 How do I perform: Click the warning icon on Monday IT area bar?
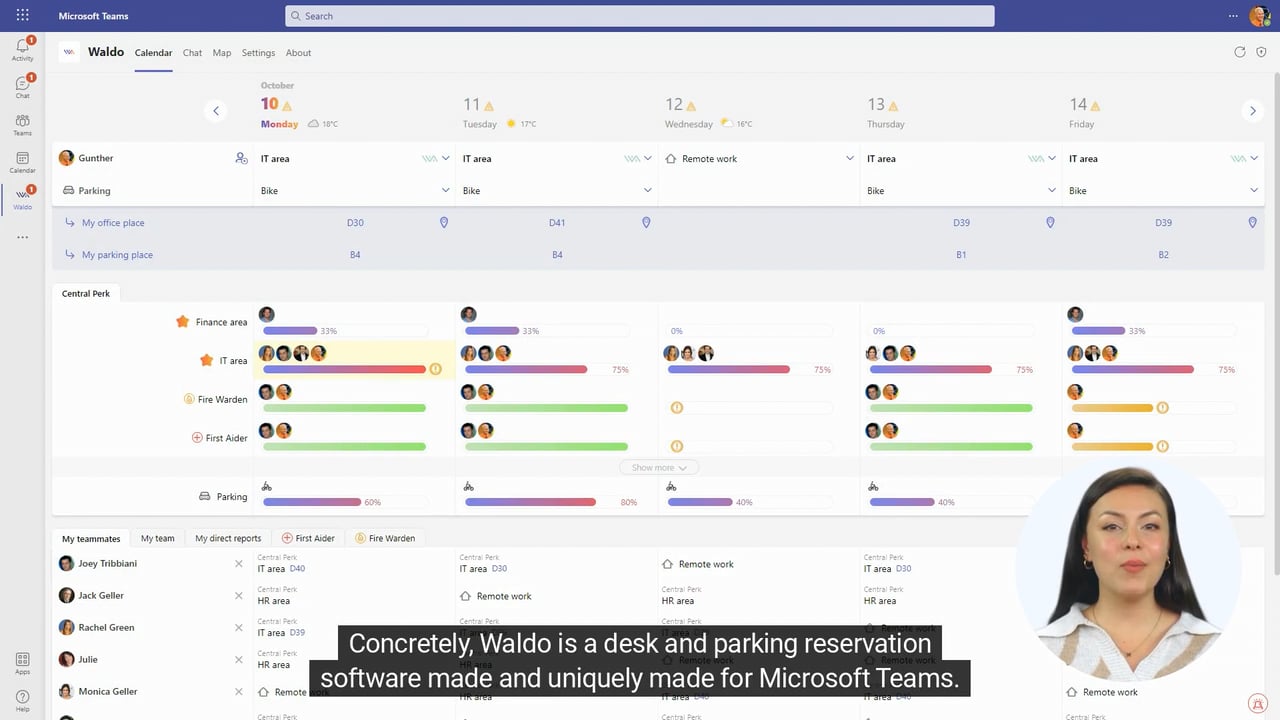435,369
